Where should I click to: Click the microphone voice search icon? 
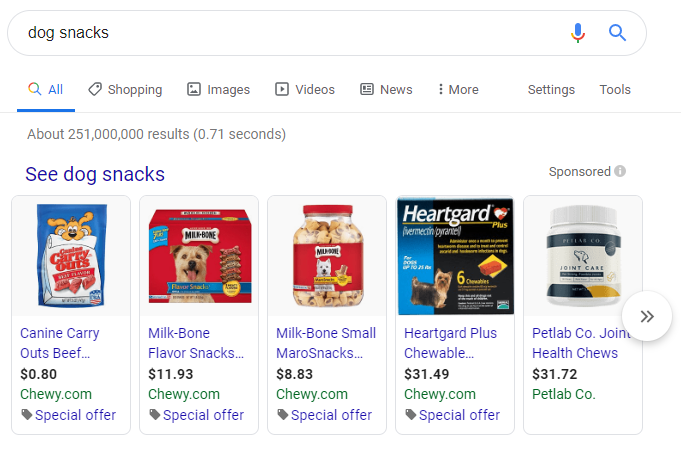coord(578,33)
